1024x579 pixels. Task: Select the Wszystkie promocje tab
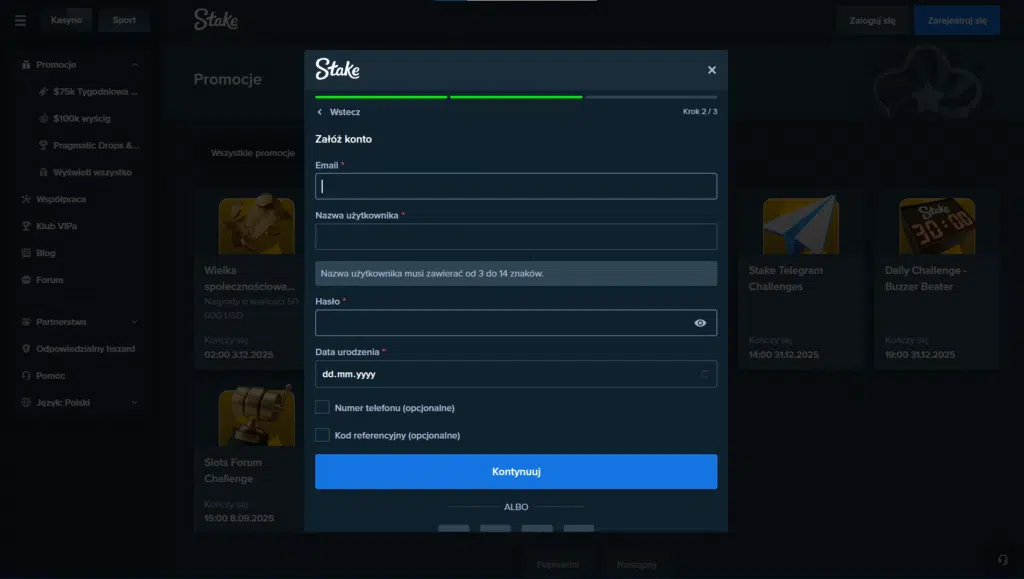253,153
